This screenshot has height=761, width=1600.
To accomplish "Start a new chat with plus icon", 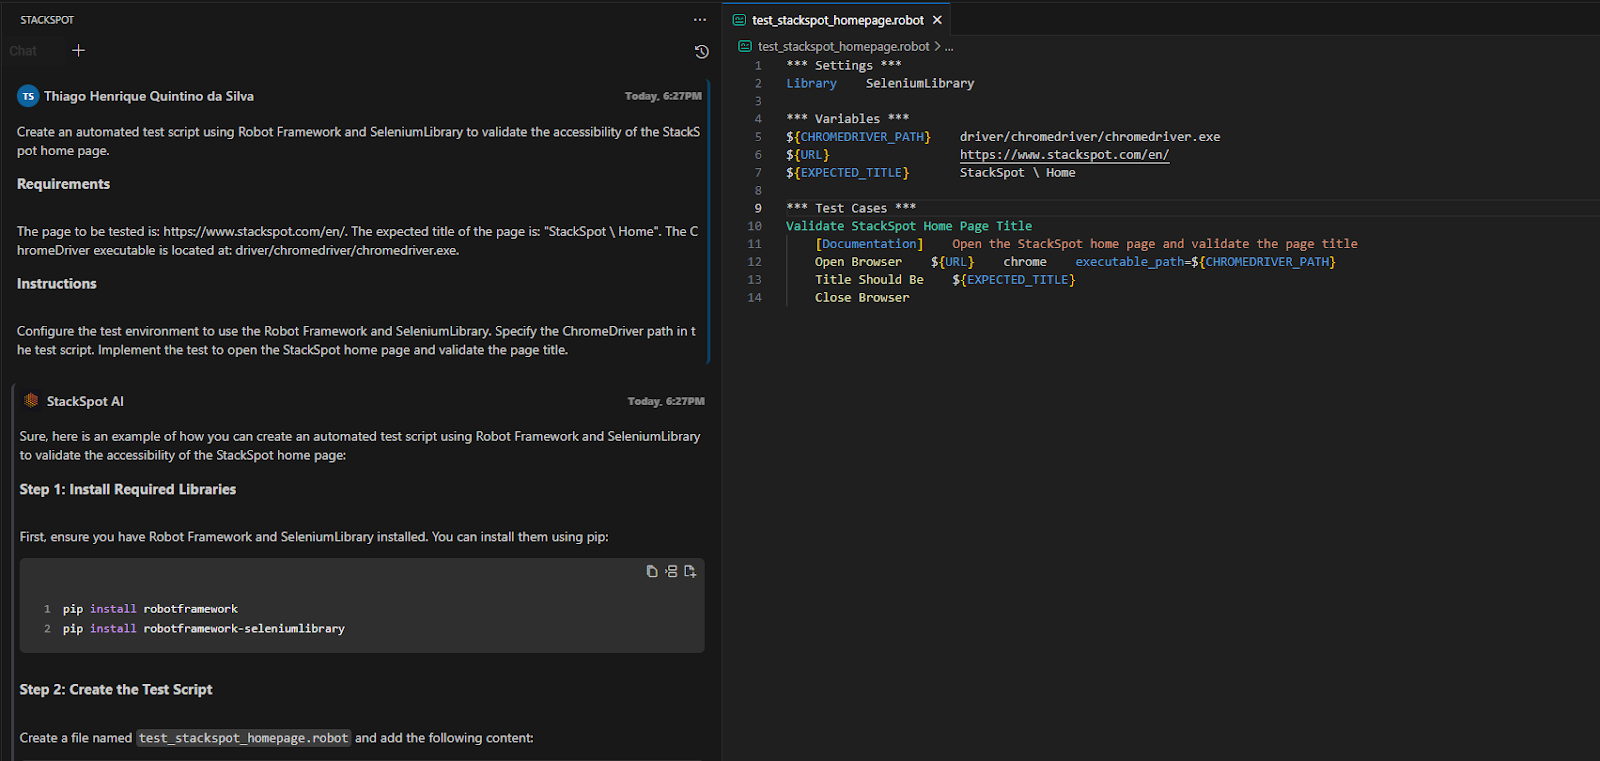I will click(78, 50).
